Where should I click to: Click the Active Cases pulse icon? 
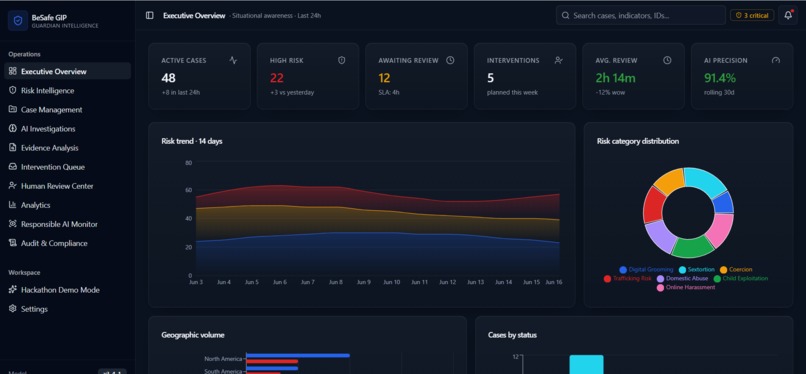pyautogui.click(x=233, y=60)
